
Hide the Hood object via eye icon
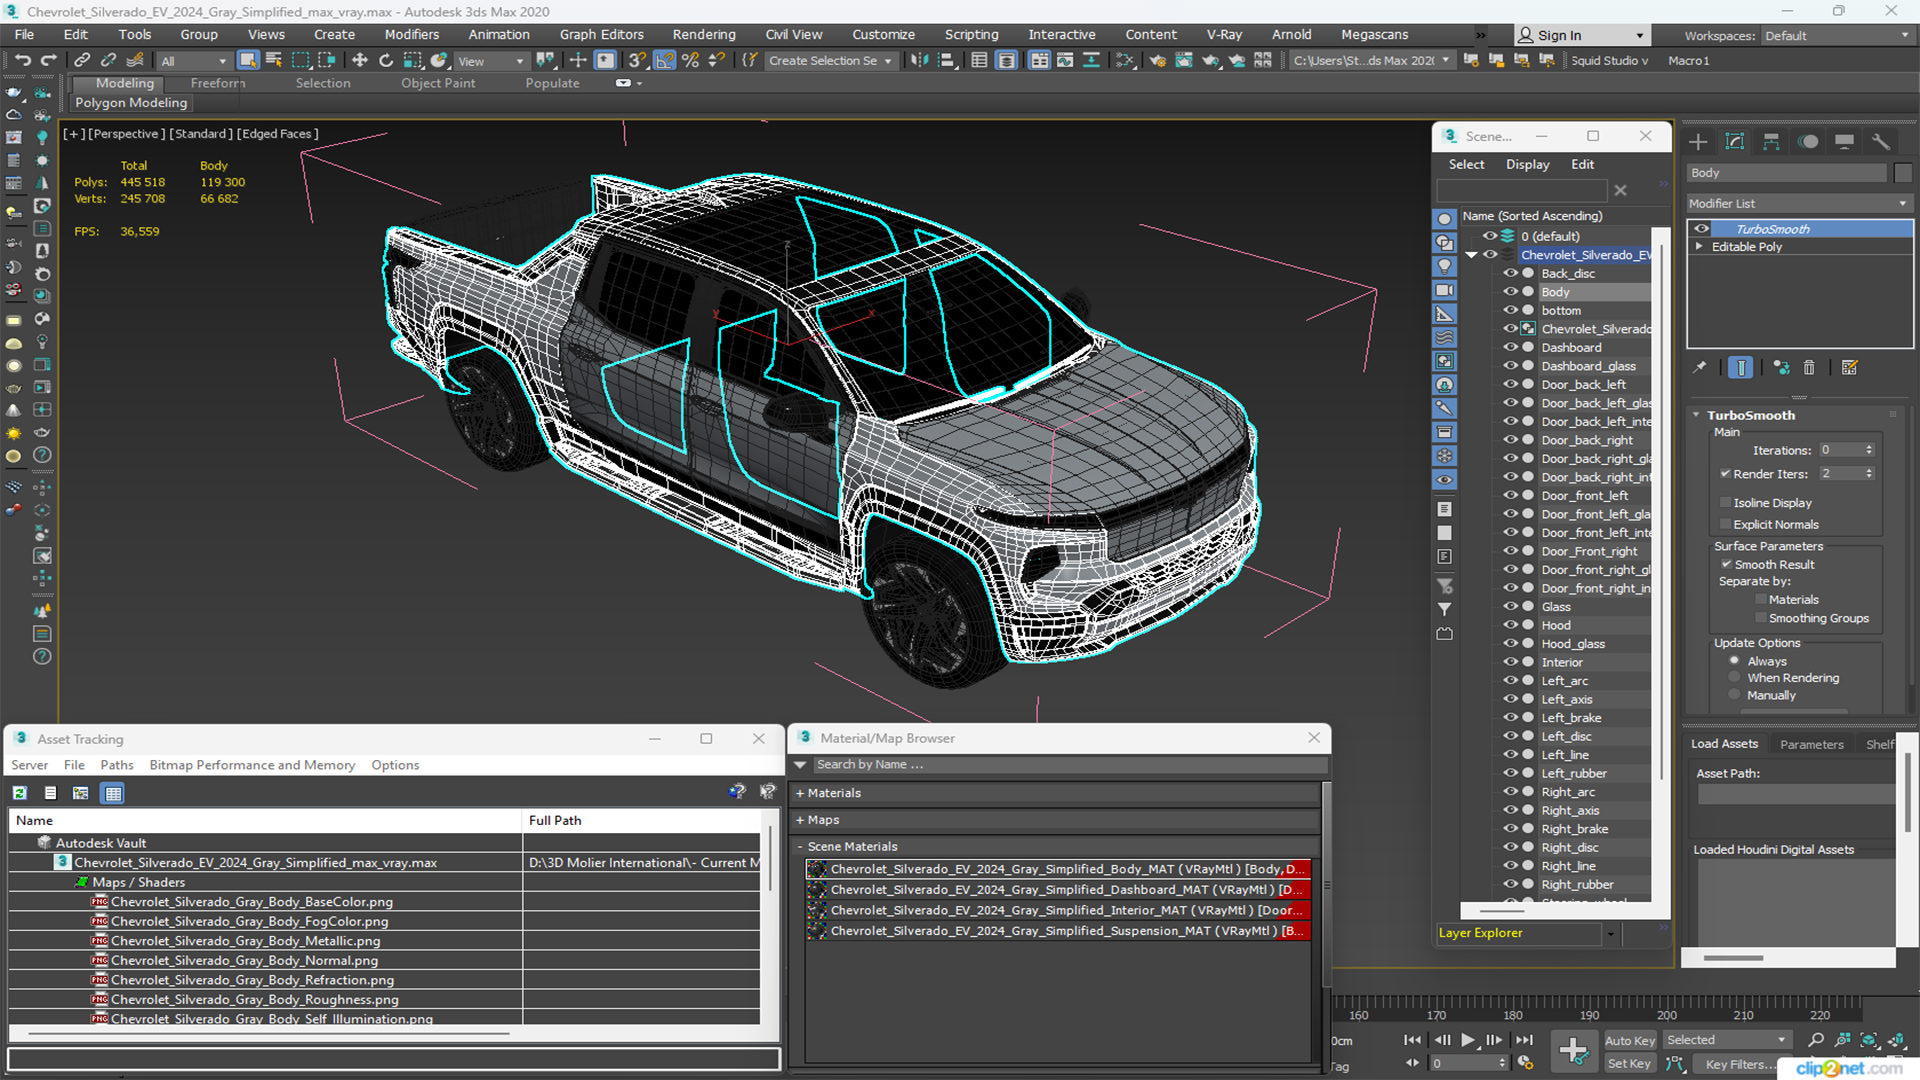coord(1510,625)
